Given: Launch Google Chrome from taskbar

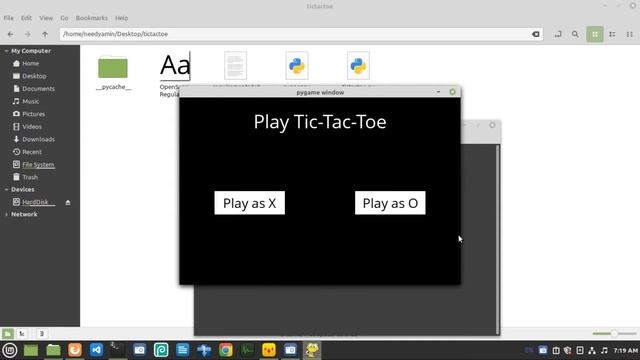Looking at the screenshot, I should pyautogui.click(x=226, y=350).
